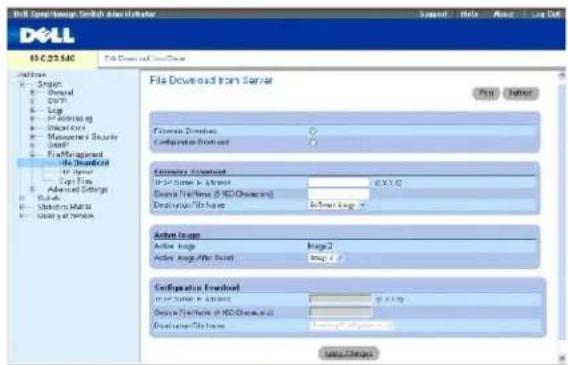Click the Refresh button
The height and width of the screenshot is (365, 568).
(521, 93)
